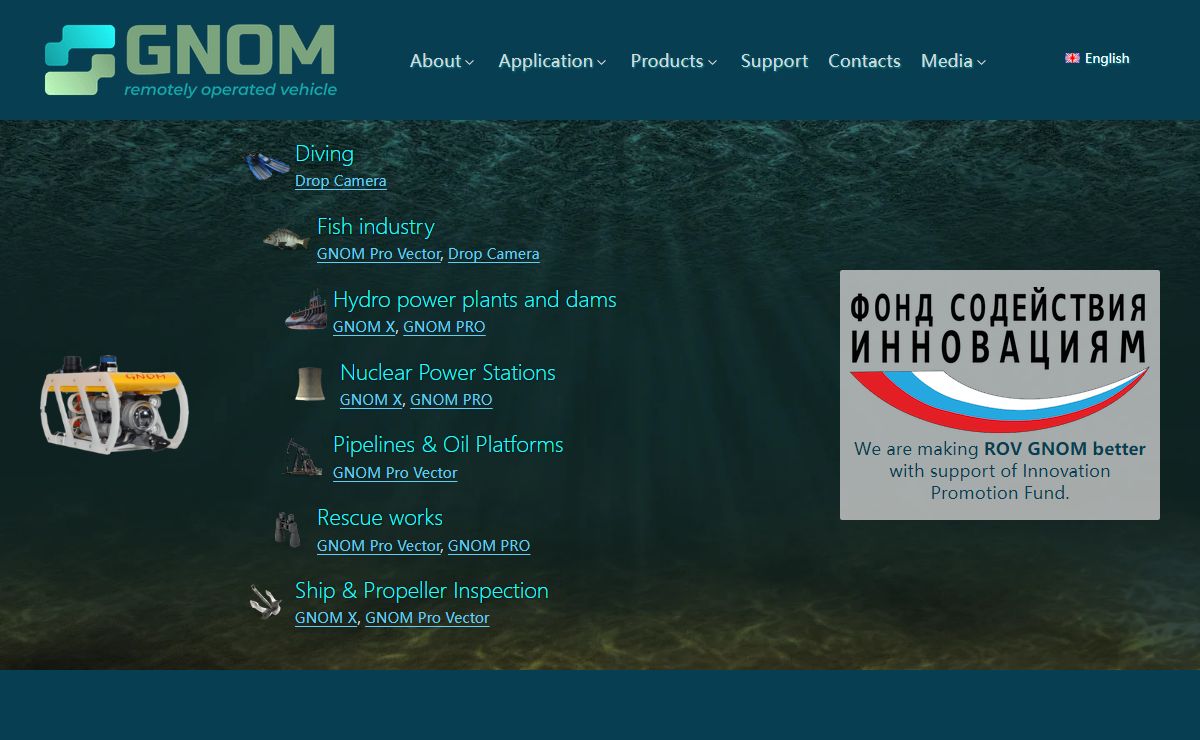
Task: Click the binoculars icon beside Rescue works
Action: (x=288, y=530)
